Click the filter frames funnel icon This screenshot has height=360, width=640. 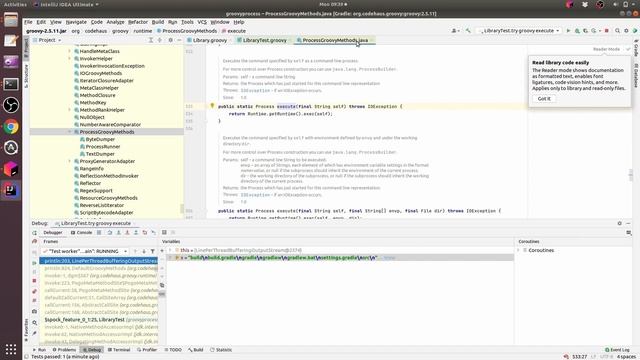tap(152, 251)
